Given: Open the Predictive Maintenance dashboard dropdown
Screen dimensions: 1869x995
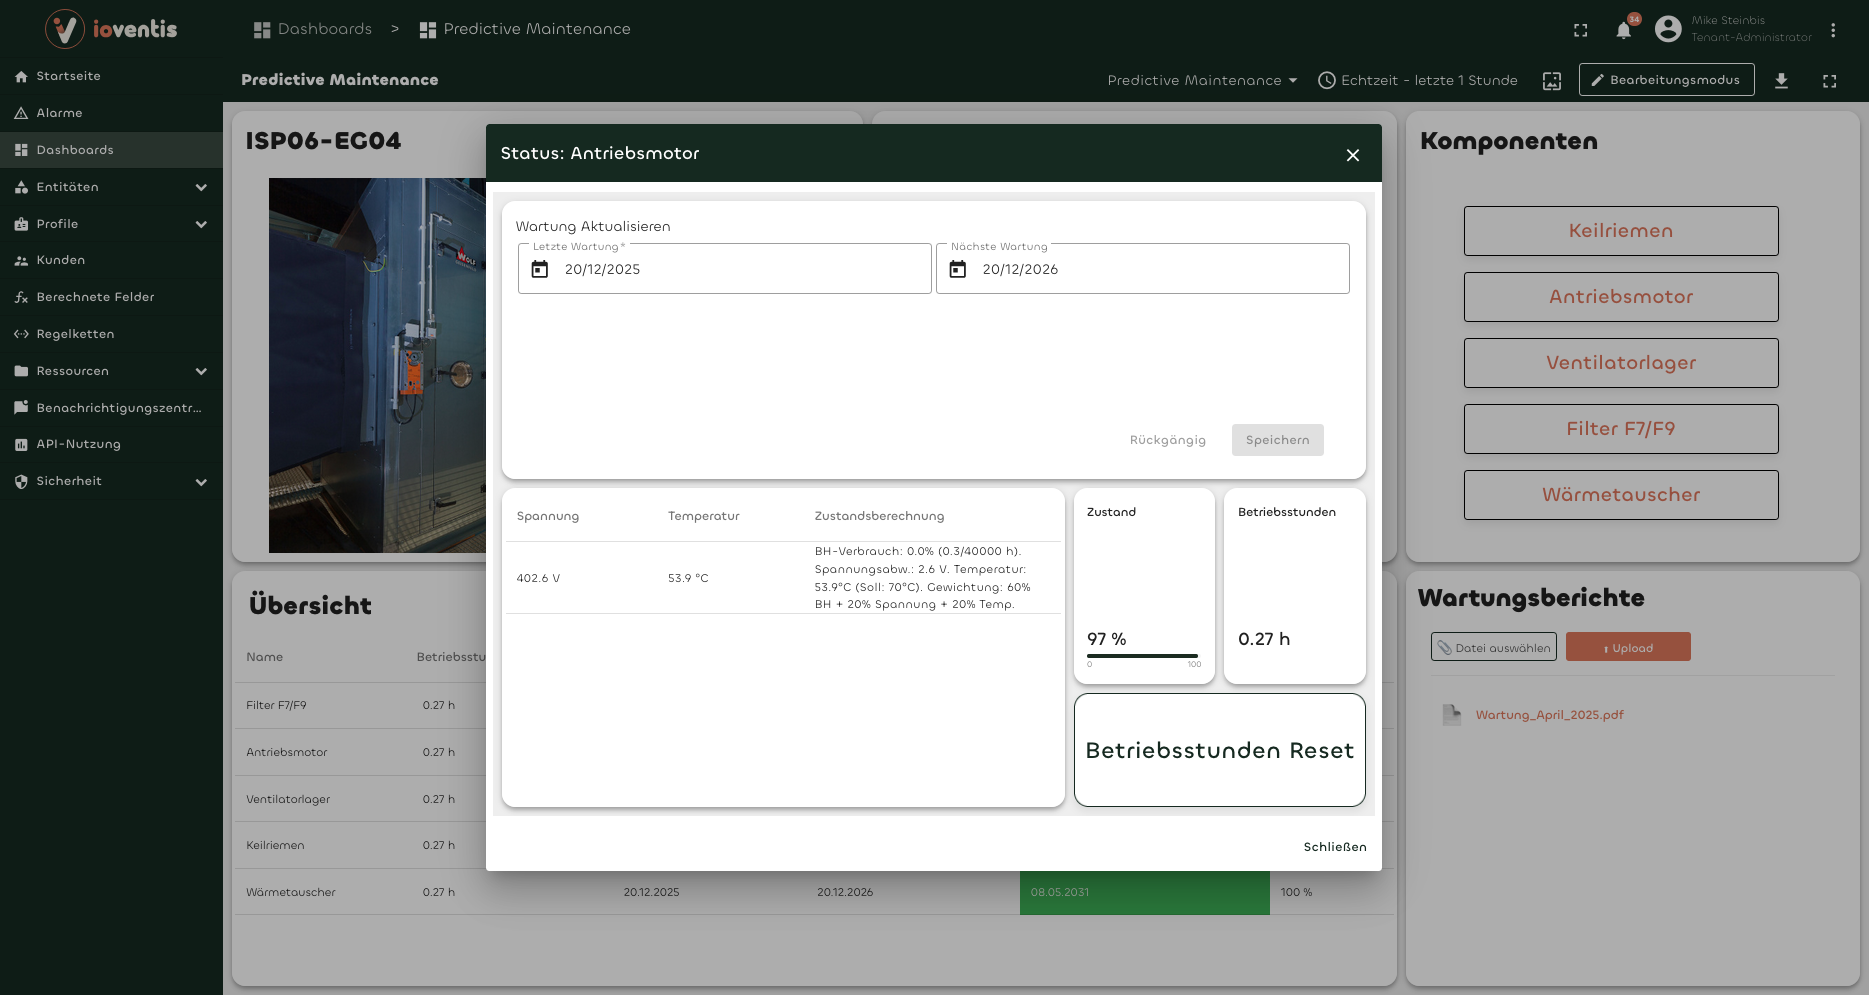Looking at the screenshot, I should [x=1201, y=80].
